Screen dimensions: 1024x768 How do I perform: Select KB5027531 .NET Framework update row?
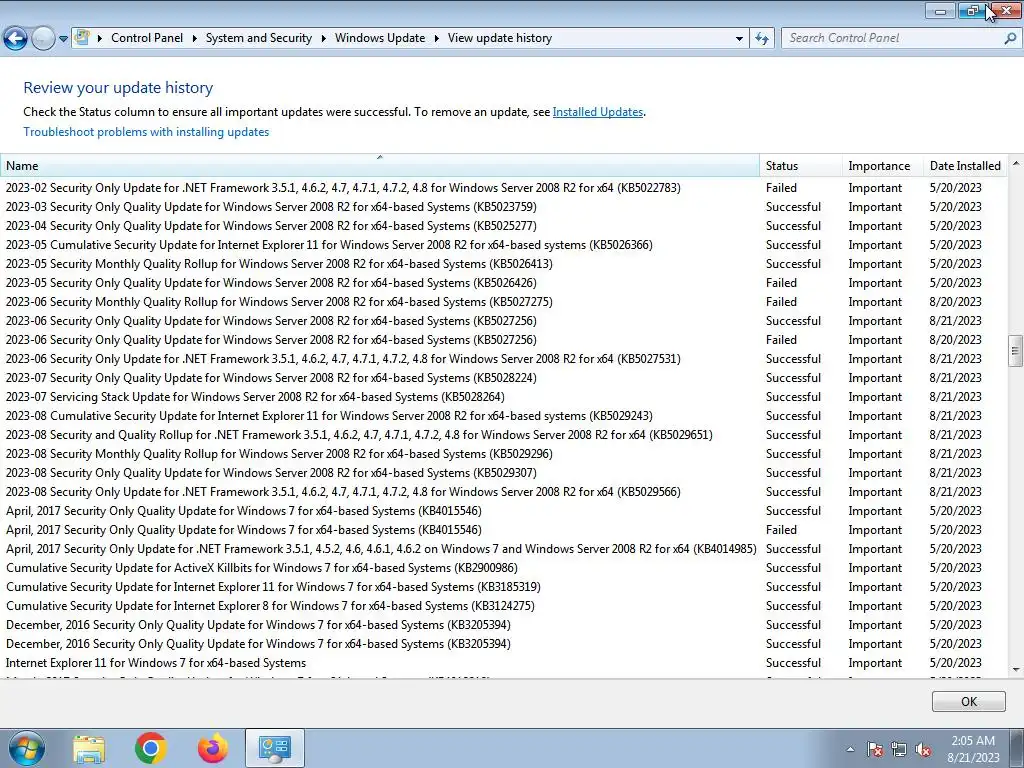coord(503,359)
